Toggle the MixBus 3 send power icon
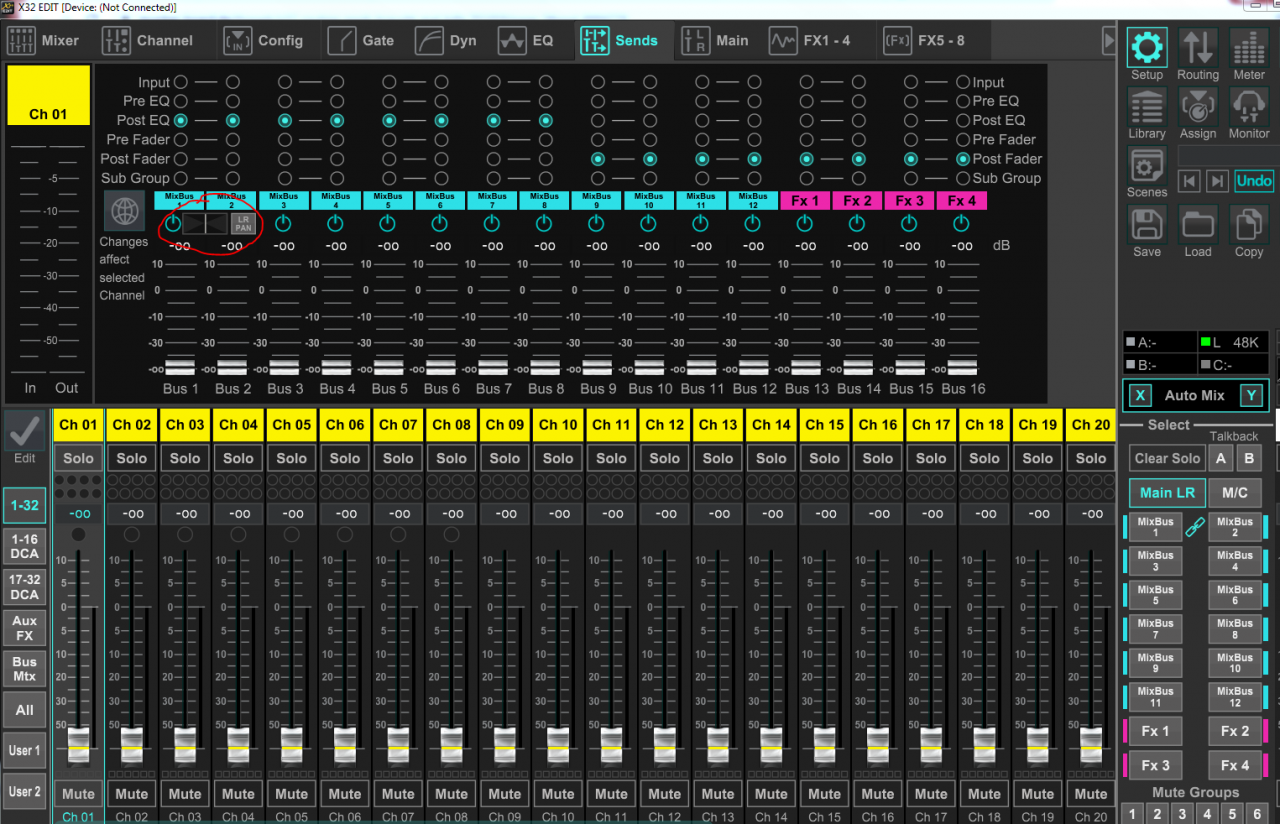1280x824 pixels. pyautogui.click(x=284, y=223)
